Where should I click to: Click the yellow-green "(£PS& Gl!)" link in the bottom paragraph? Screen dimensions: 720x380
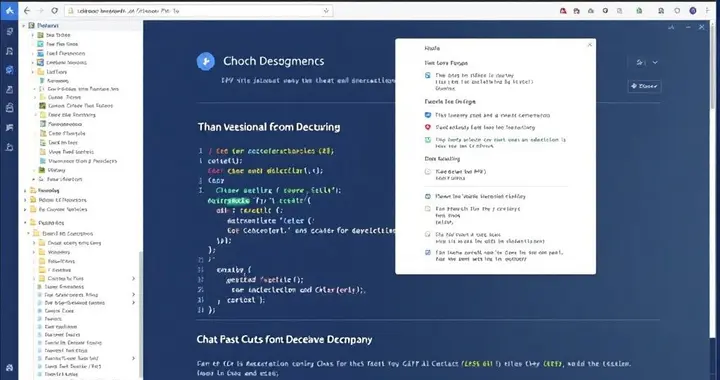(480, 363)
